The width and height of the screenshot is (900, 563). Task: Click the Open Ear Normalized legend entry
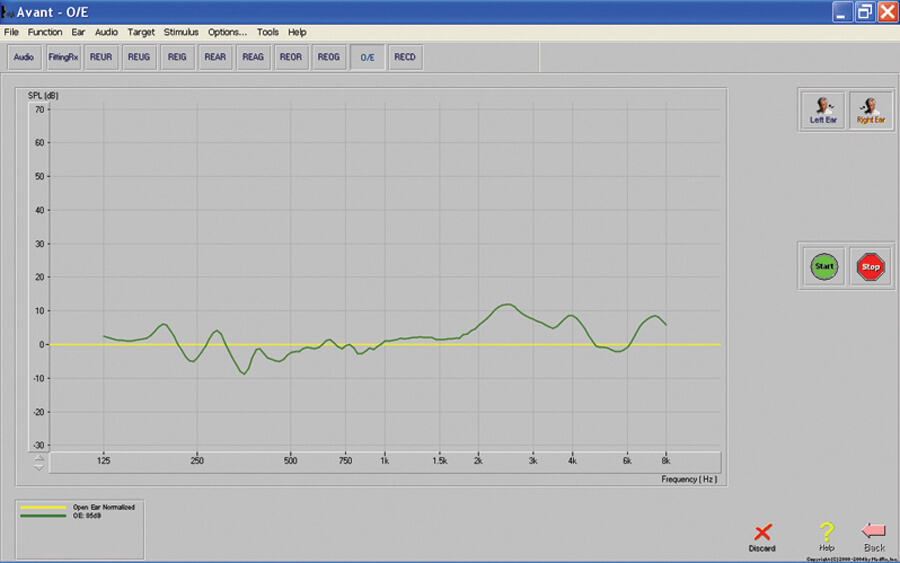pos(80,507)
